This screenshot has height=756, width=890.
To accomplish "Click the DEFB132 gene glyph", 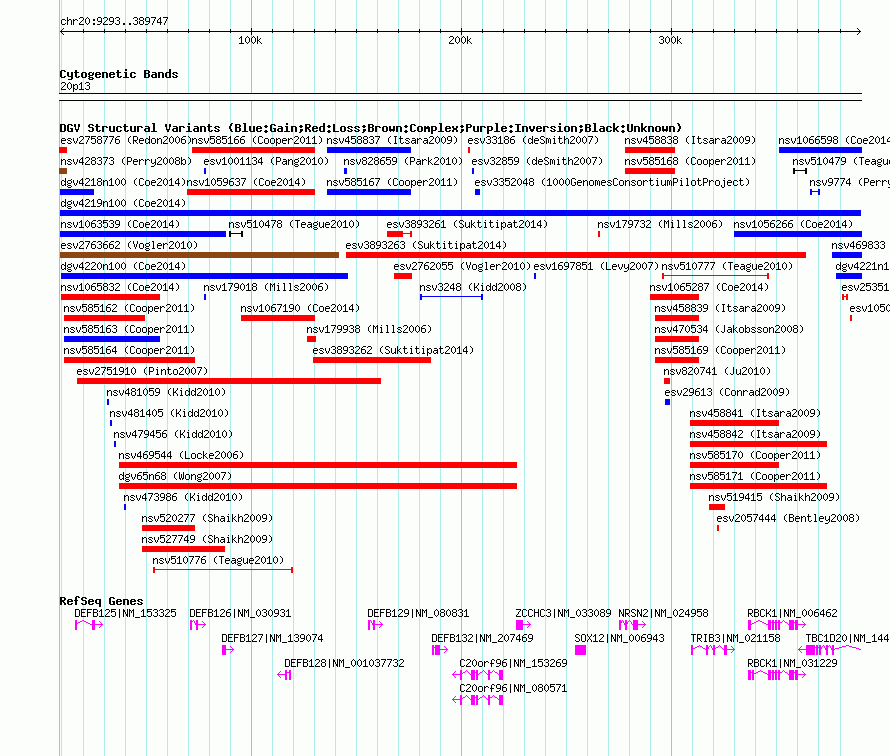I will tap(440, 650).
